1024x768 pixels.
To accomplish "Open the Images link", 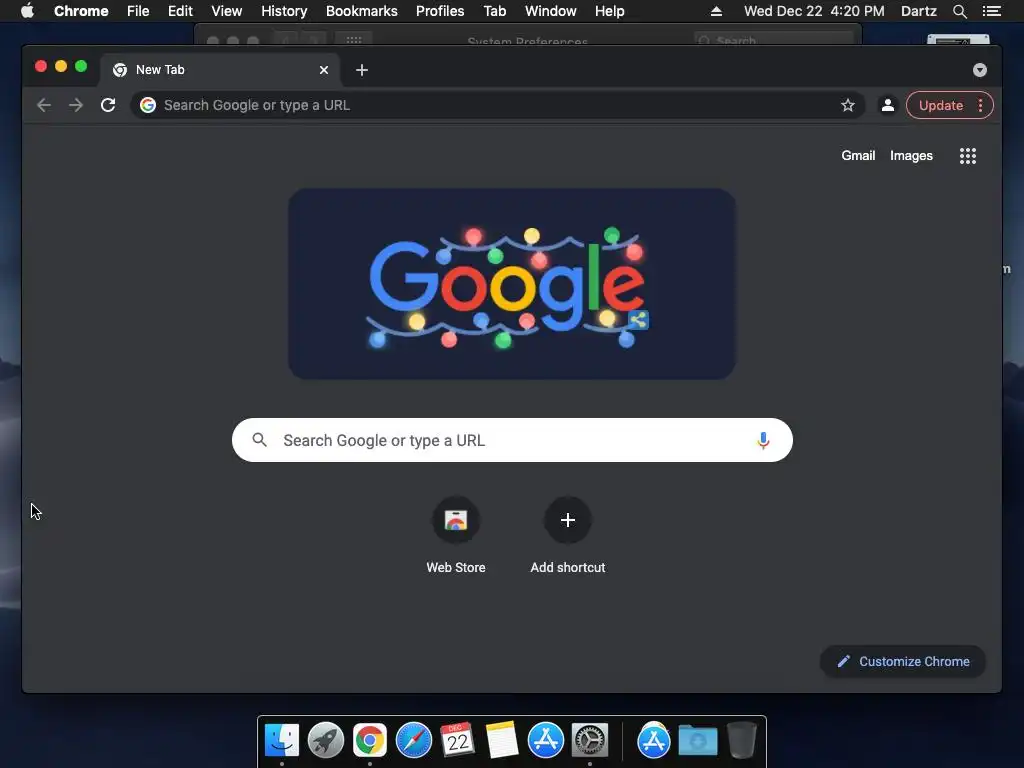I will click(x=911, y=155).
